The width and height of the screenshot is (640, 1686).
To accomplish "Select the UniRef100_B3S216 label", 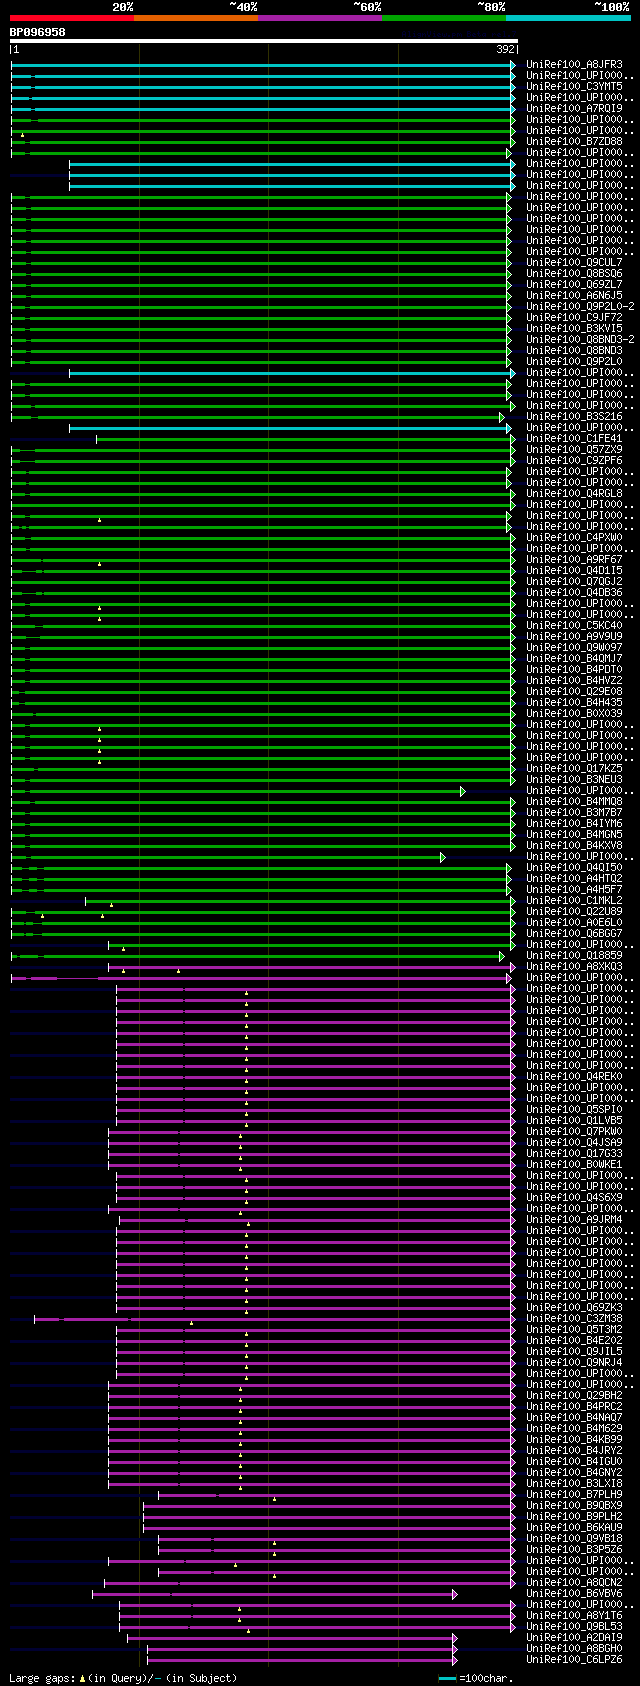I will [x=574, y=417].
